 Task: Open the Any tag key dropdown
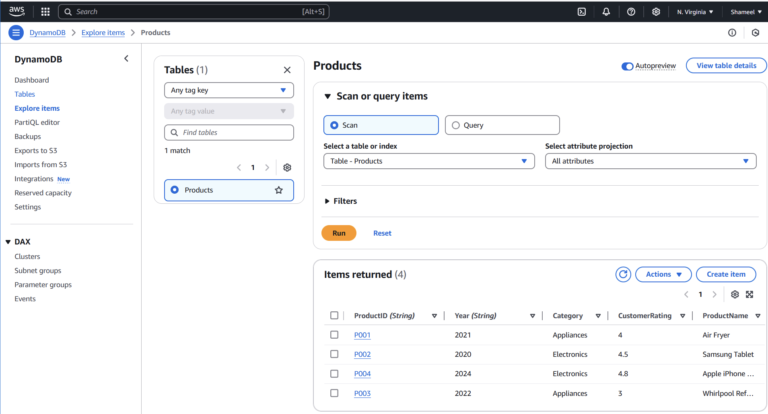(x=229, y=90)
